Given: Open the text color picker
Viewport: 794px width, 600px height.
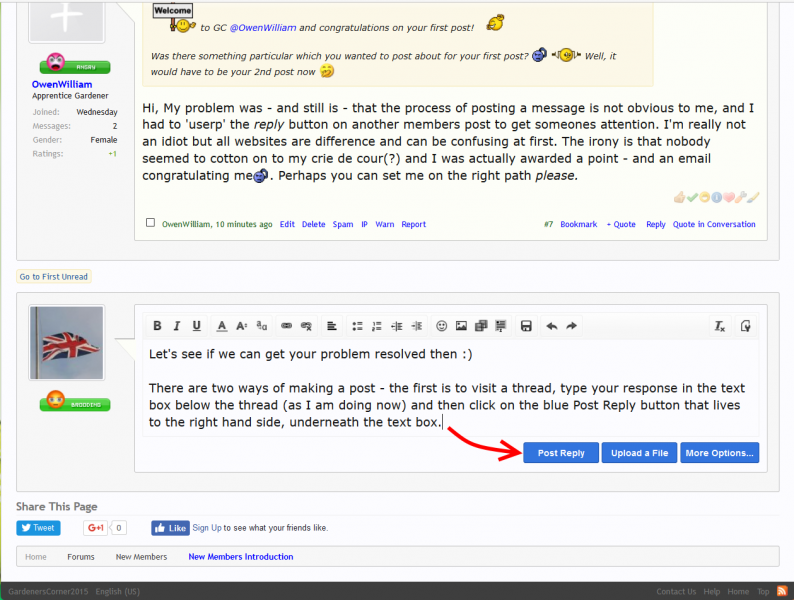Looking at the screenshot, I should pyautogui.click(x=222, y=326).
